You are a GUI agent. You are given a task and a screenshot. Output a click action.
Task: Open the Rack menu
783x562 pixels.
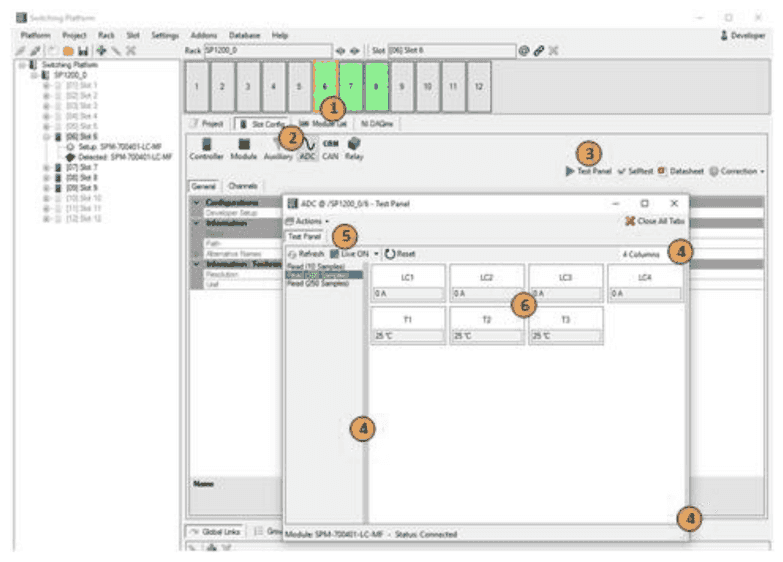point(106,35)
